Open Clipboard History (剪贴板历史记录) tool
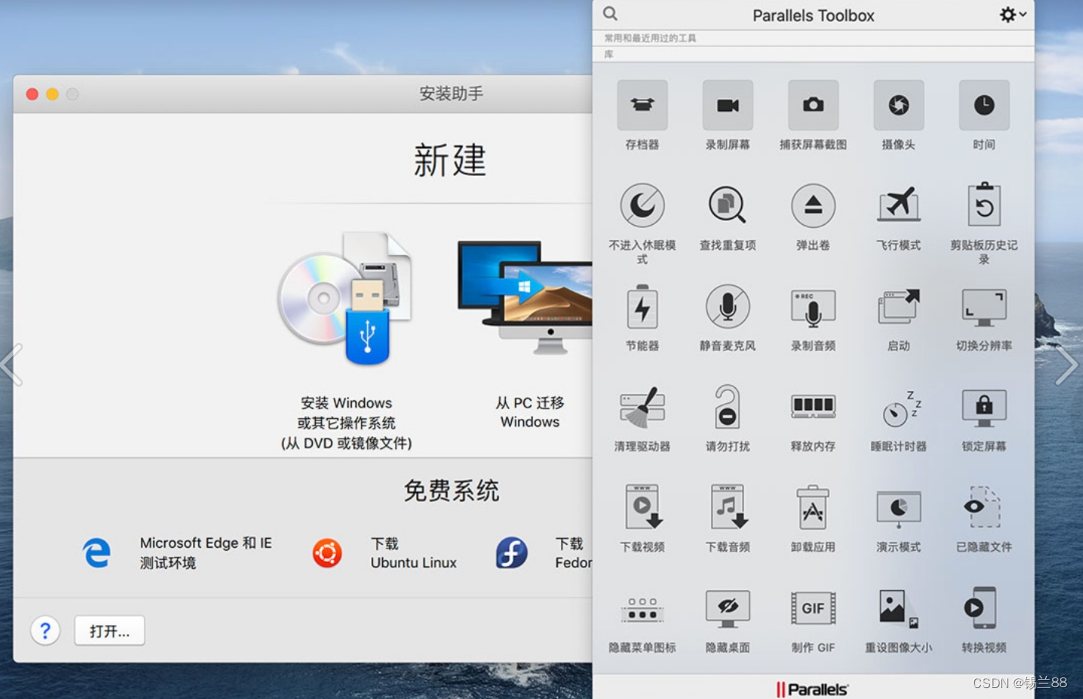 (984, 205)
